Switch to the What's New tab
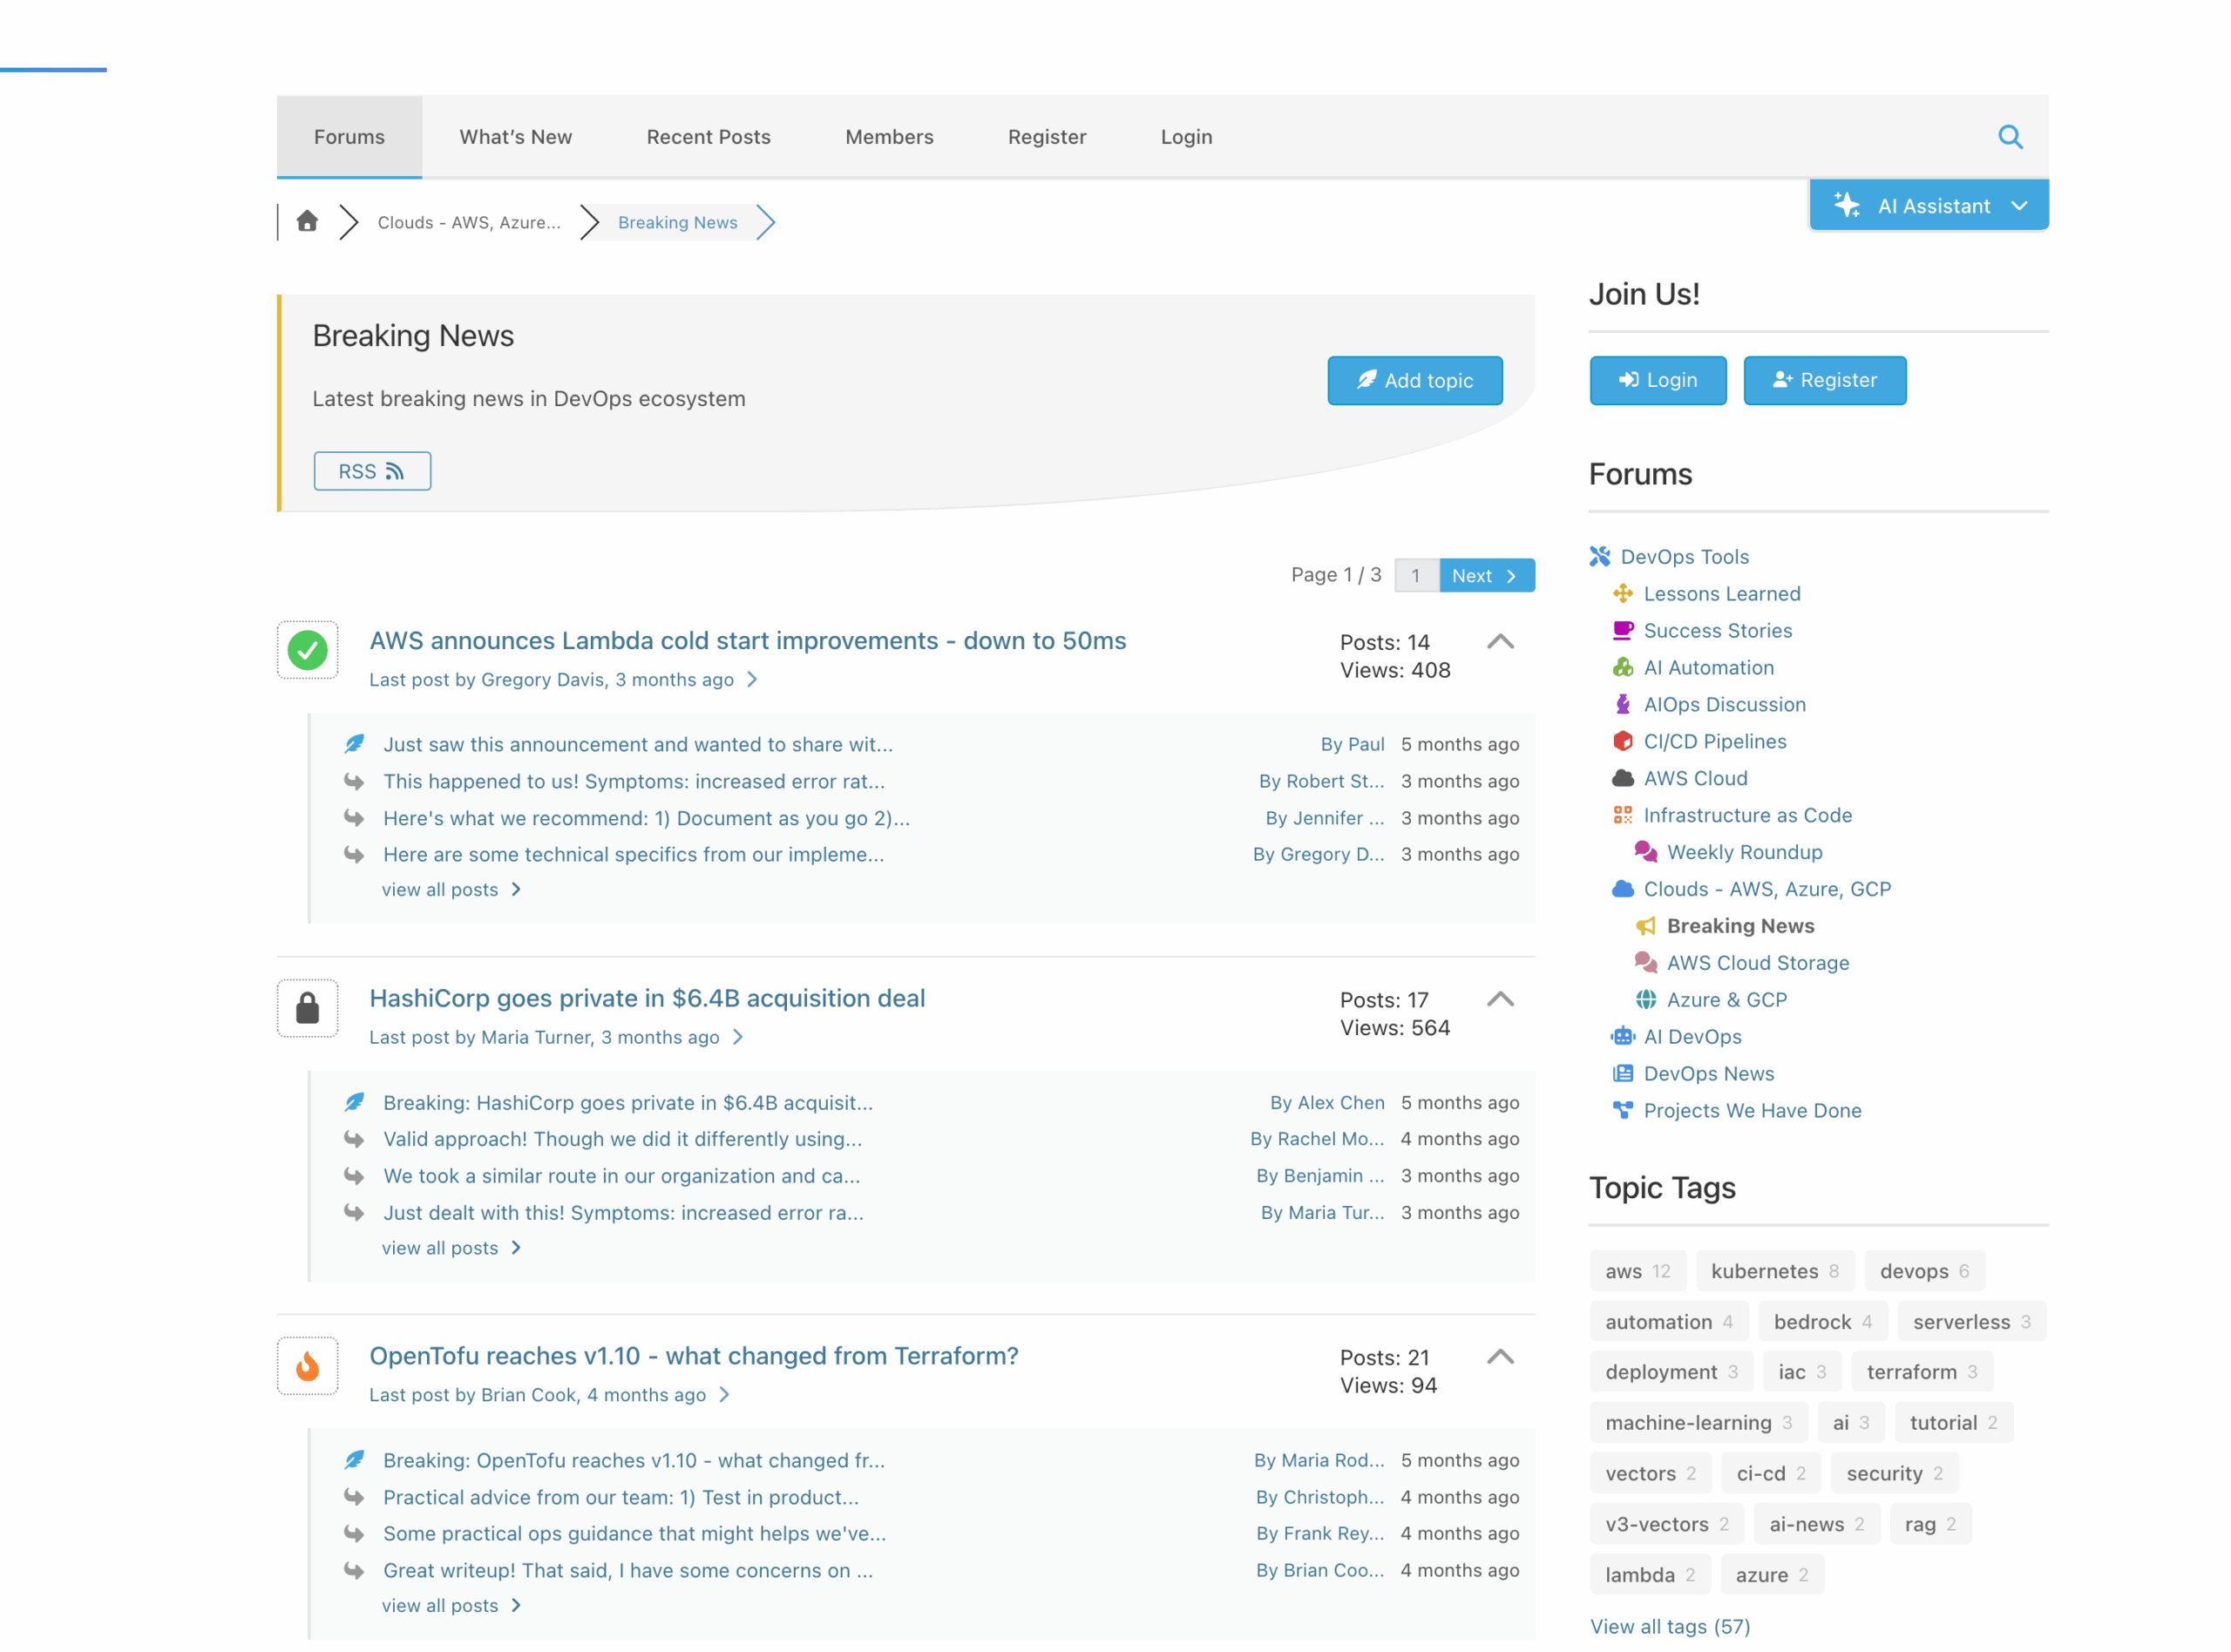The width and height of the screenshot is (2231, 1652). pos(515,137)
